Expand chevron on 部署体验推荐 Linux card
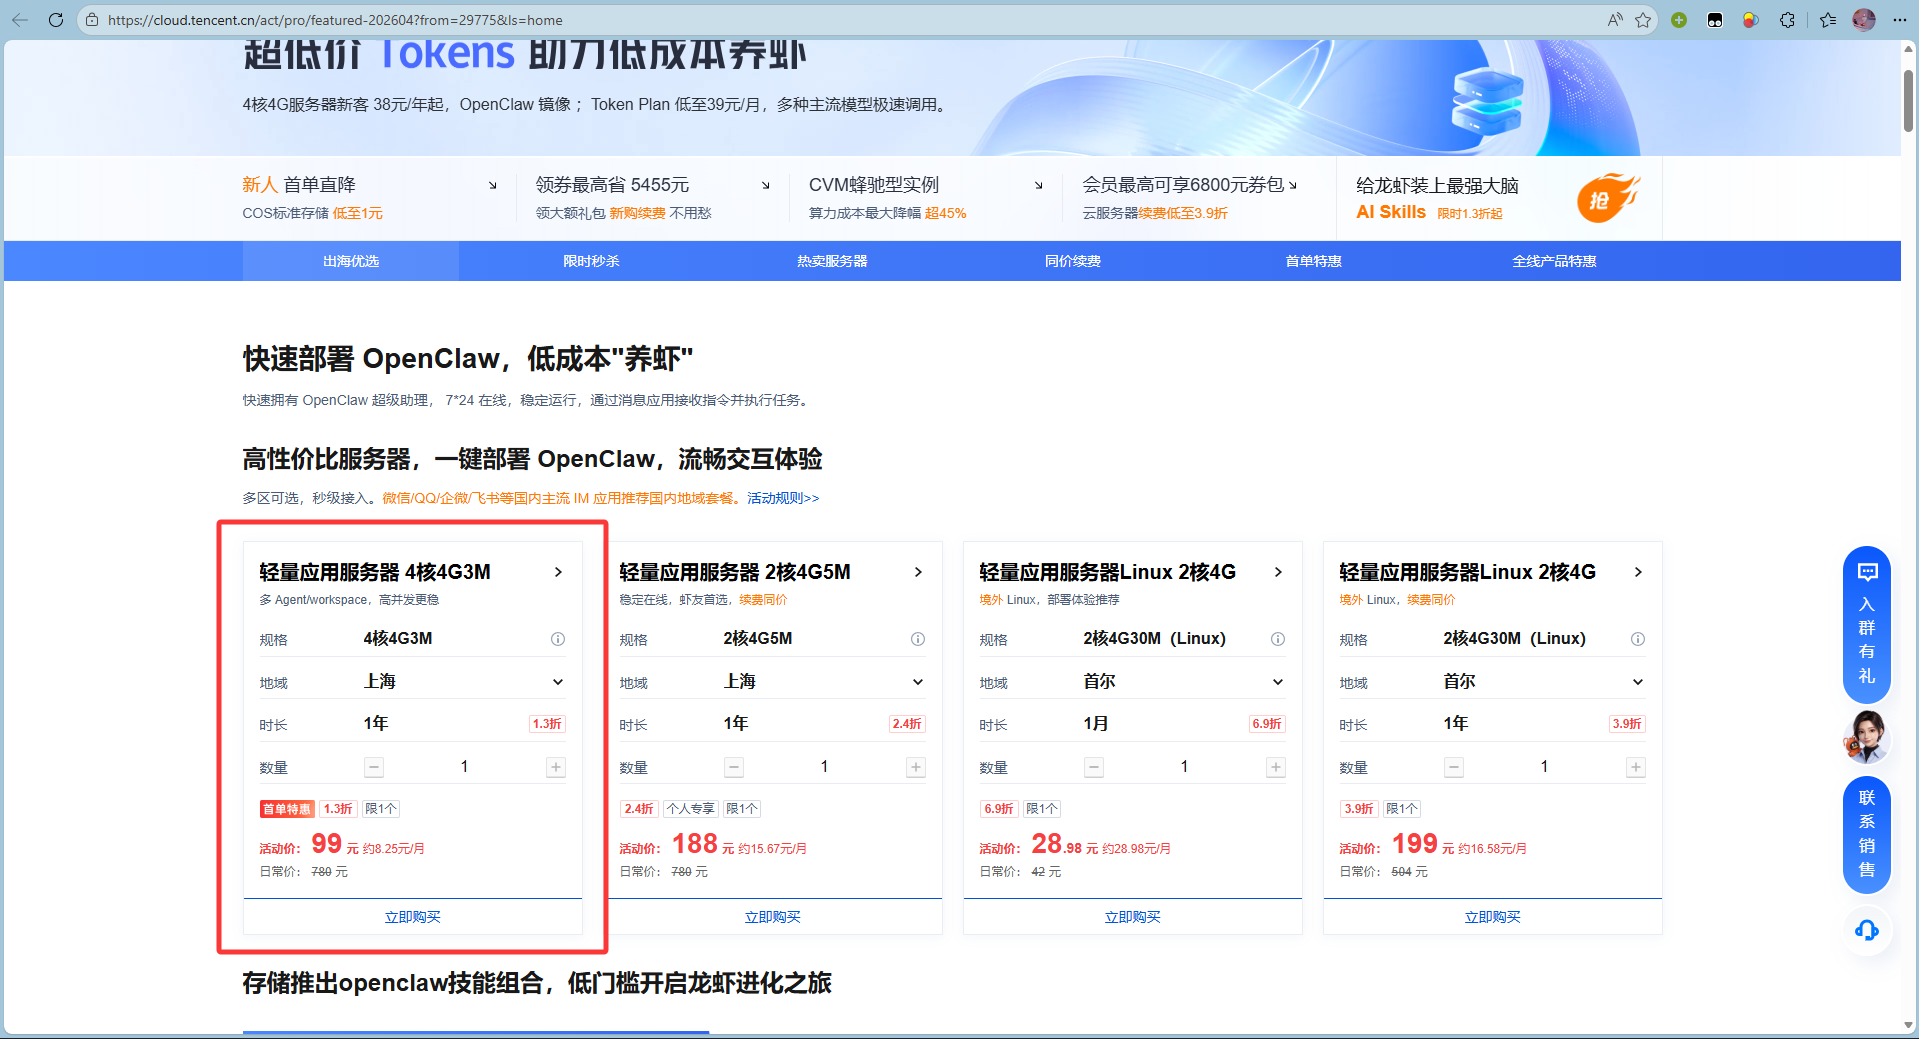The width and height of the screenshot is (1919, 1039). coord(1278,572)
